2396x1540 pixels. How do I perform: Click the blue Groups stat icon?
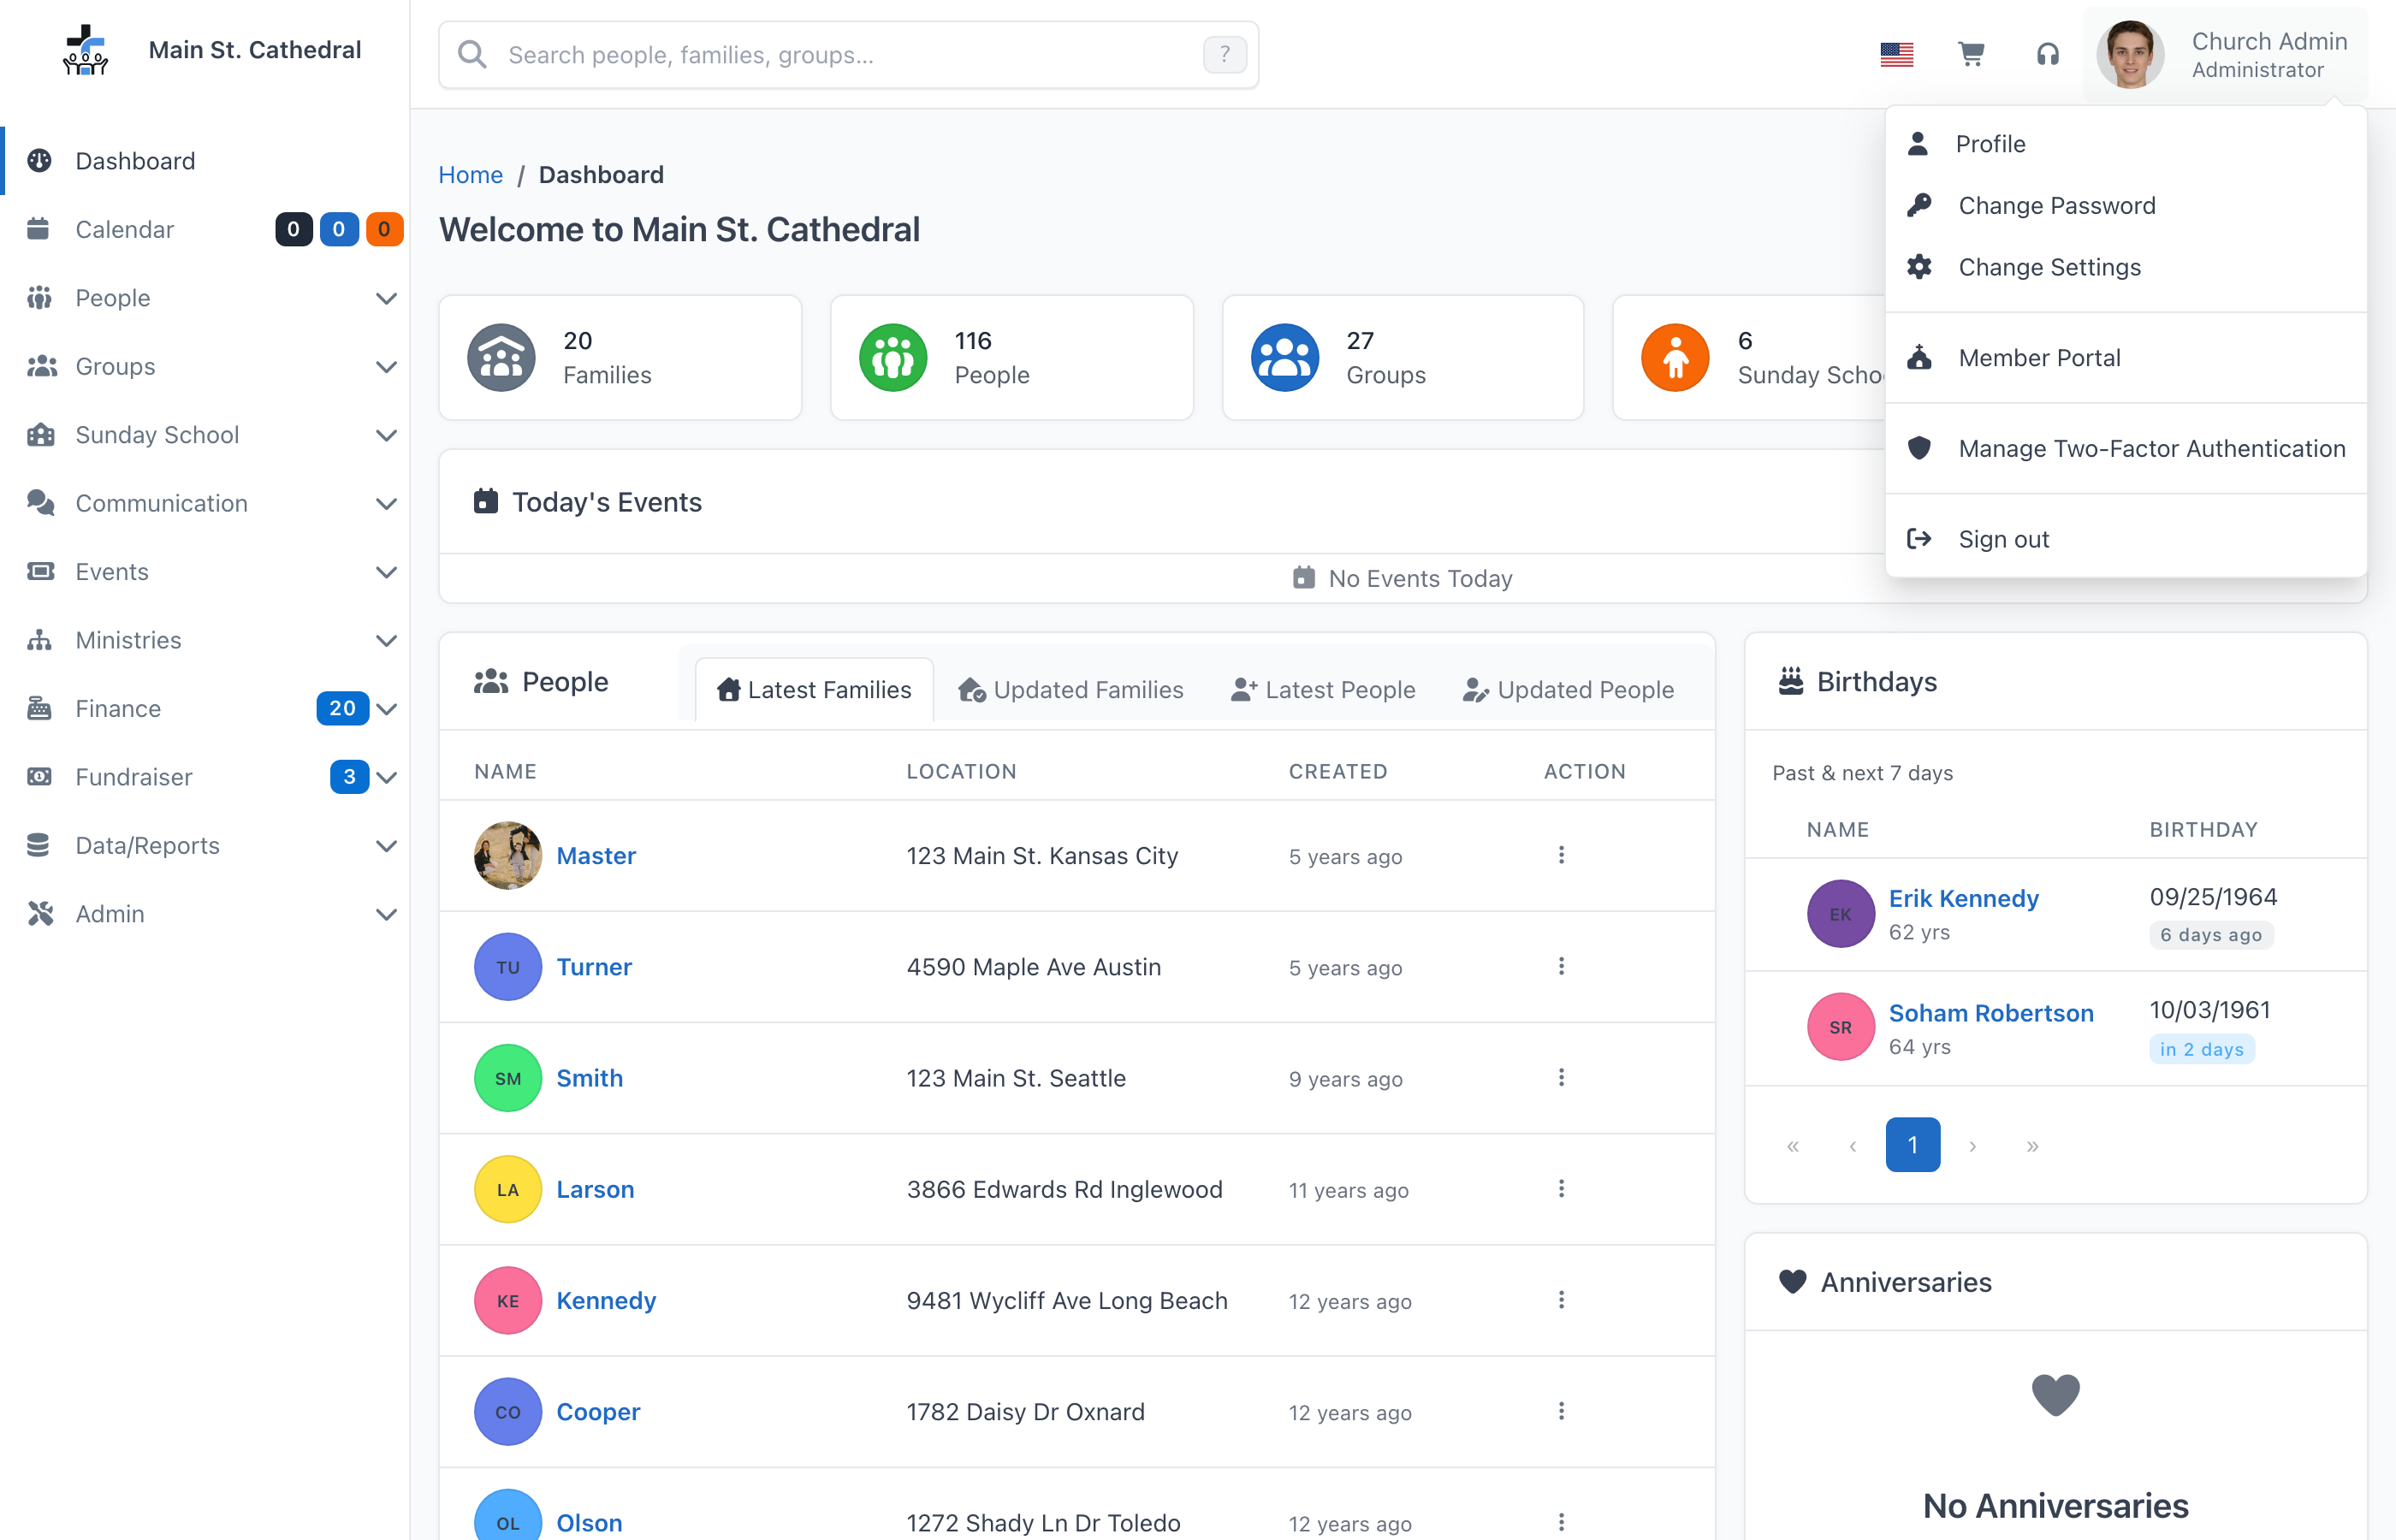[x=1284, y=357]
